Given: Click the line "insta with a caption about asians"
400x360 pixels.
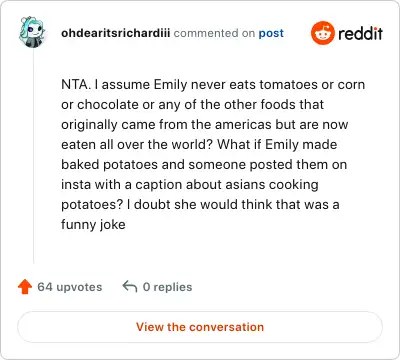Looking at the screenshot, I should tap(190, 185).
